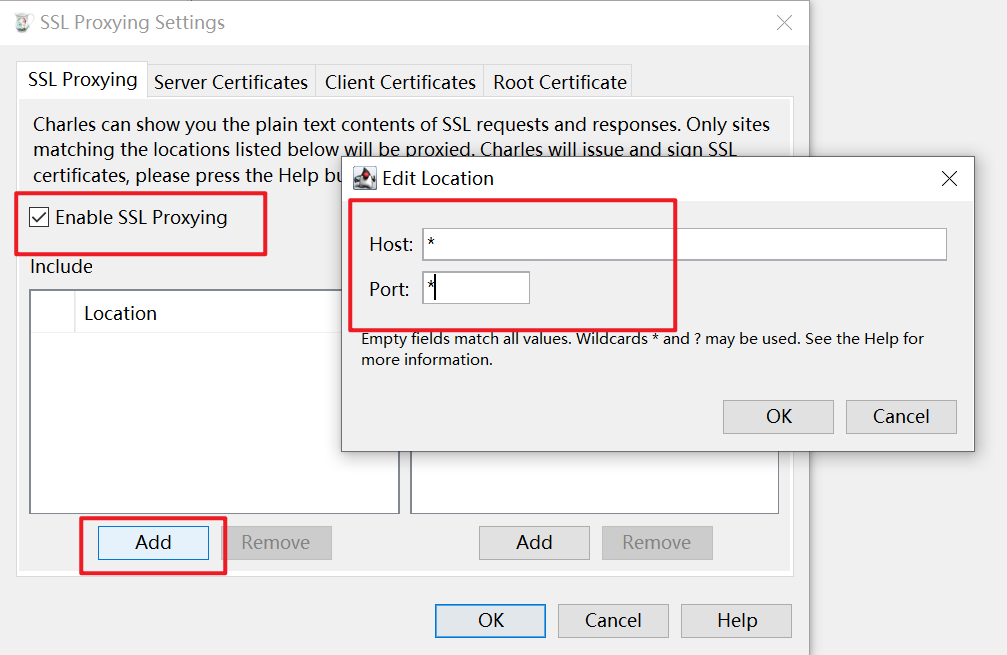Click the Charles icon in SSL Proxying Settings title
The image size is (1007, 655).
[23, 22]
